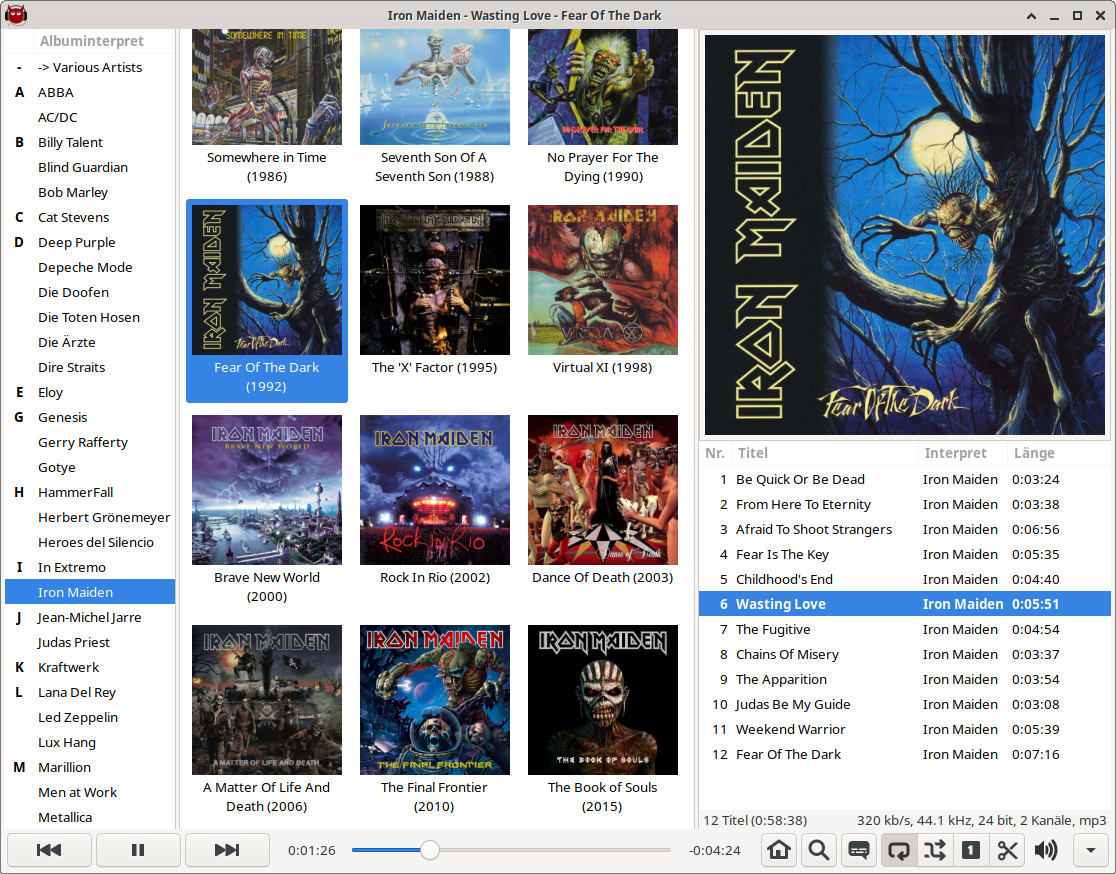This screenshot has height=874, width=1116.
Task: Toggle repeat playback mode
Action: (x=898, y=850)
